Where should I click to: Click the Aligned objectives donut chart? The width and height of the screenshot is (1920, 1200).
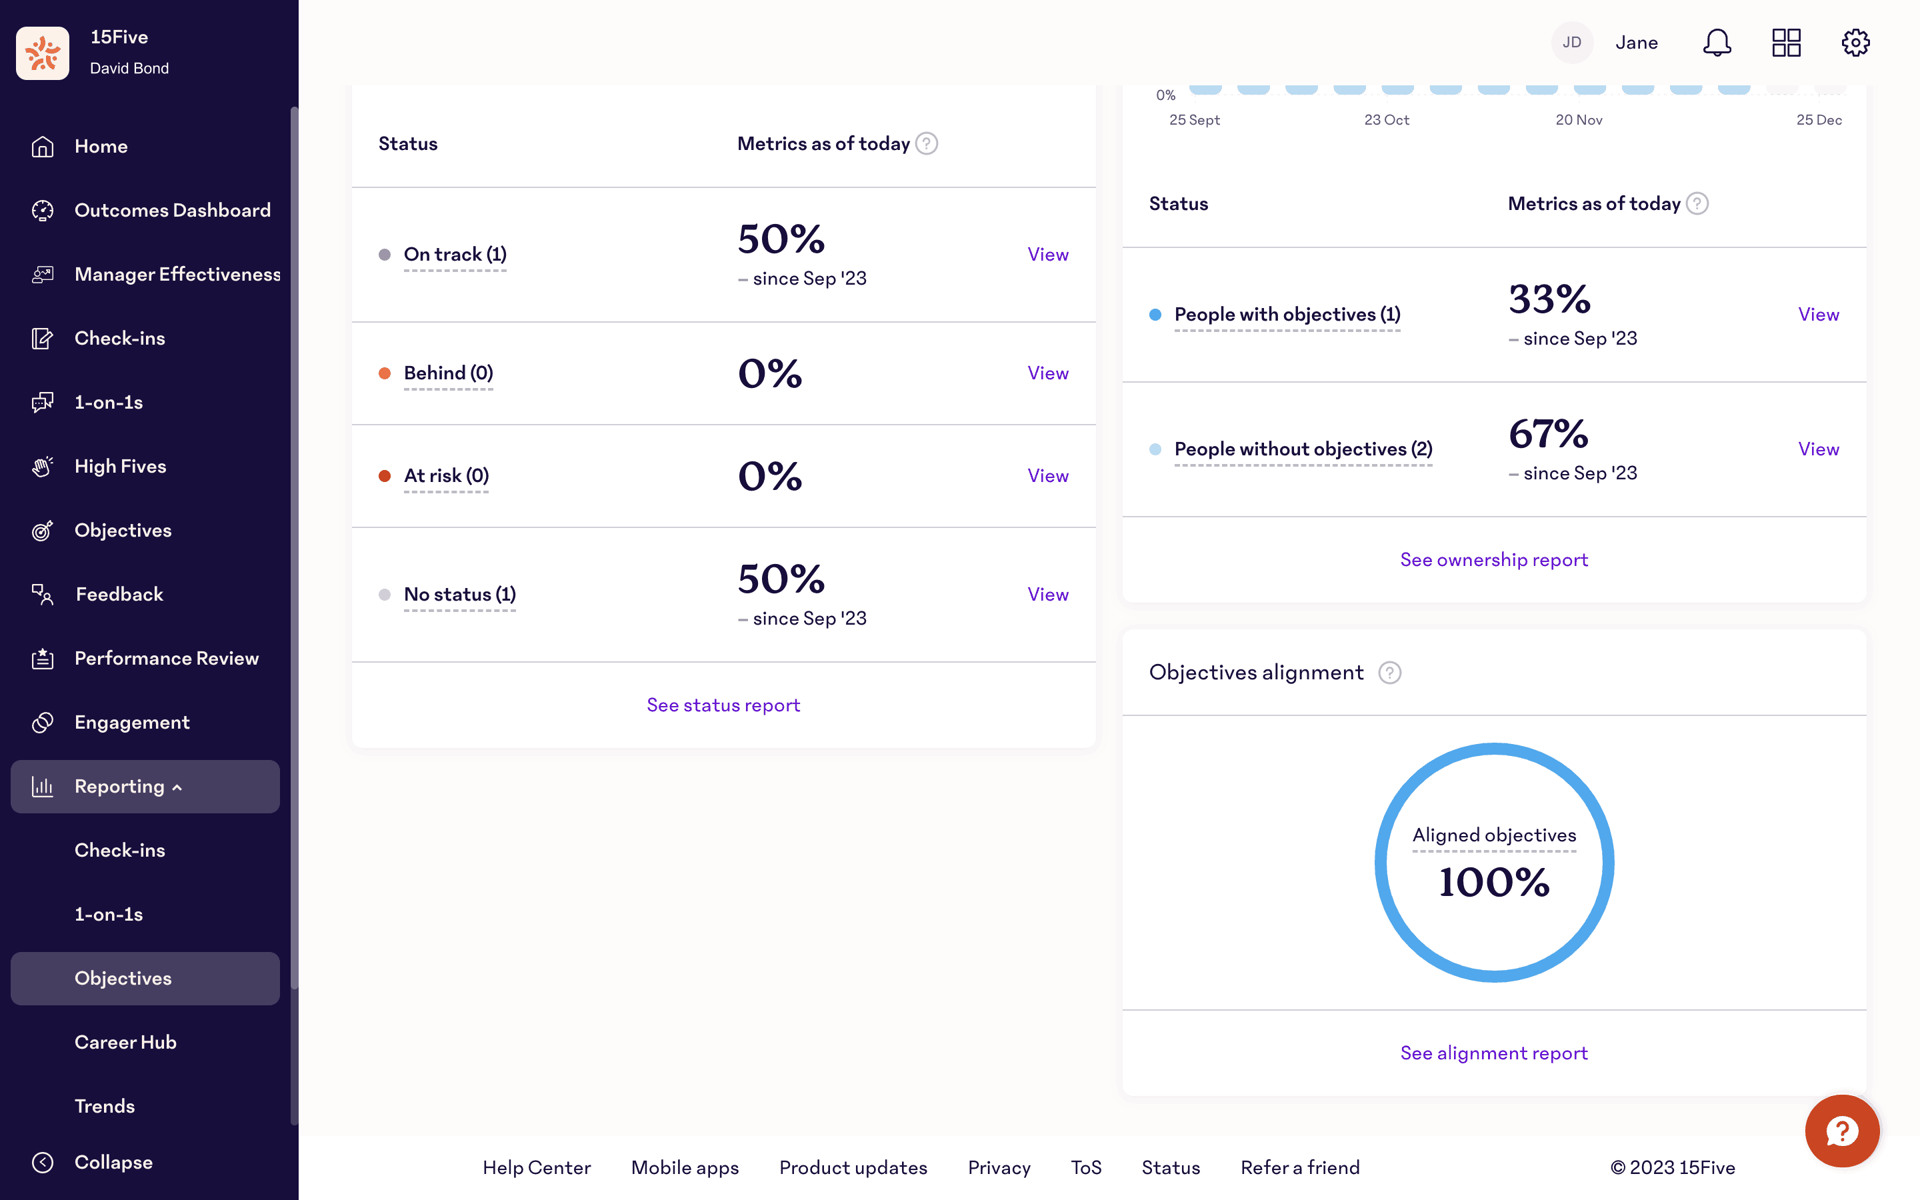pos(1494,862)
